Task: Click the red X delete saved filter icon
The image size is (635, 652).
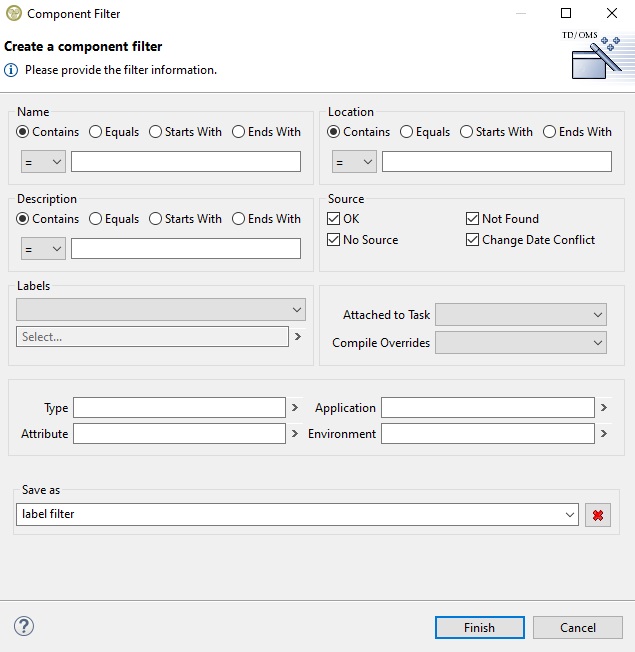Action: pyautogui.click(x=598, y=515)
